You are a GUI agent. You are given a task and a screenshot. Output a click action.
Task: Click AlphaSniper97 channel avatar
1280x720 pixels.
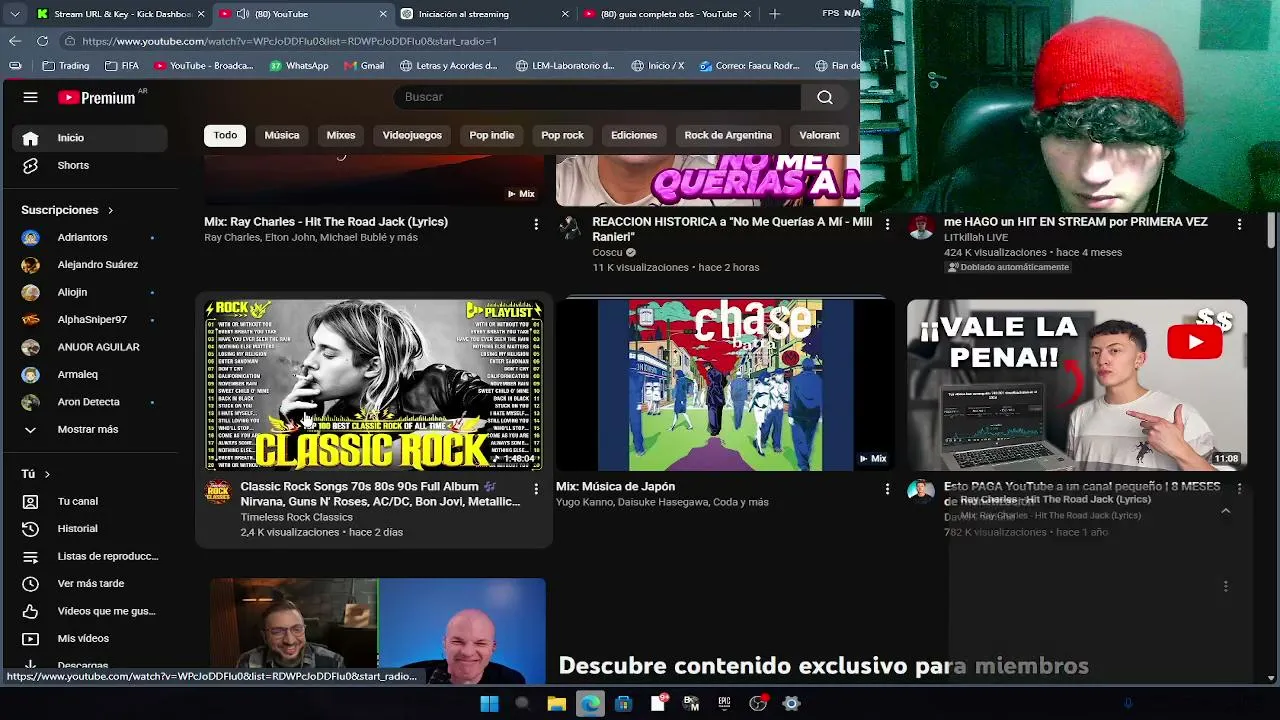[31, 319]
